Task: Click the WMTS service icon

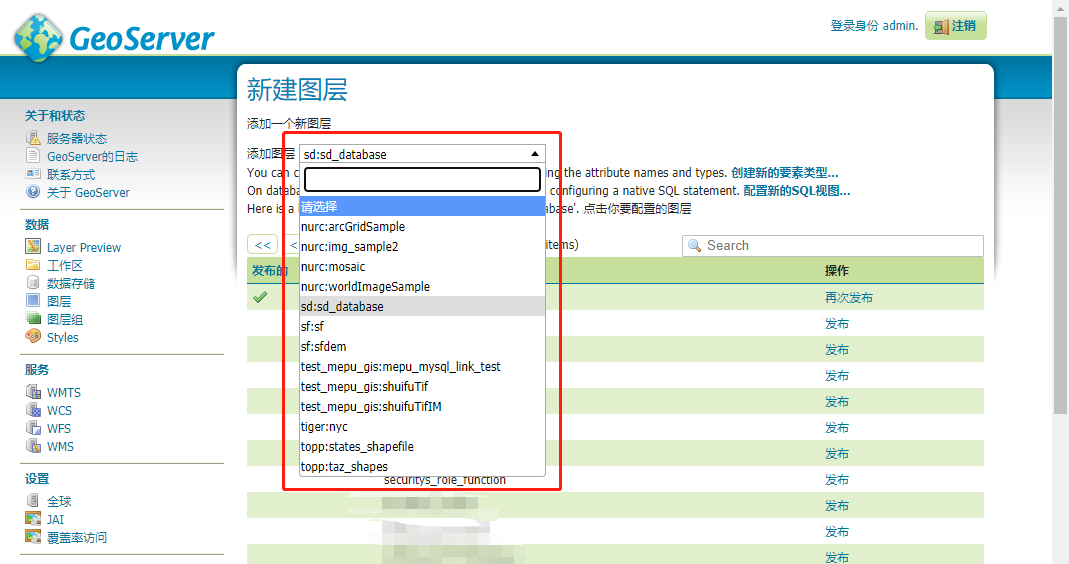Action: 33,391
